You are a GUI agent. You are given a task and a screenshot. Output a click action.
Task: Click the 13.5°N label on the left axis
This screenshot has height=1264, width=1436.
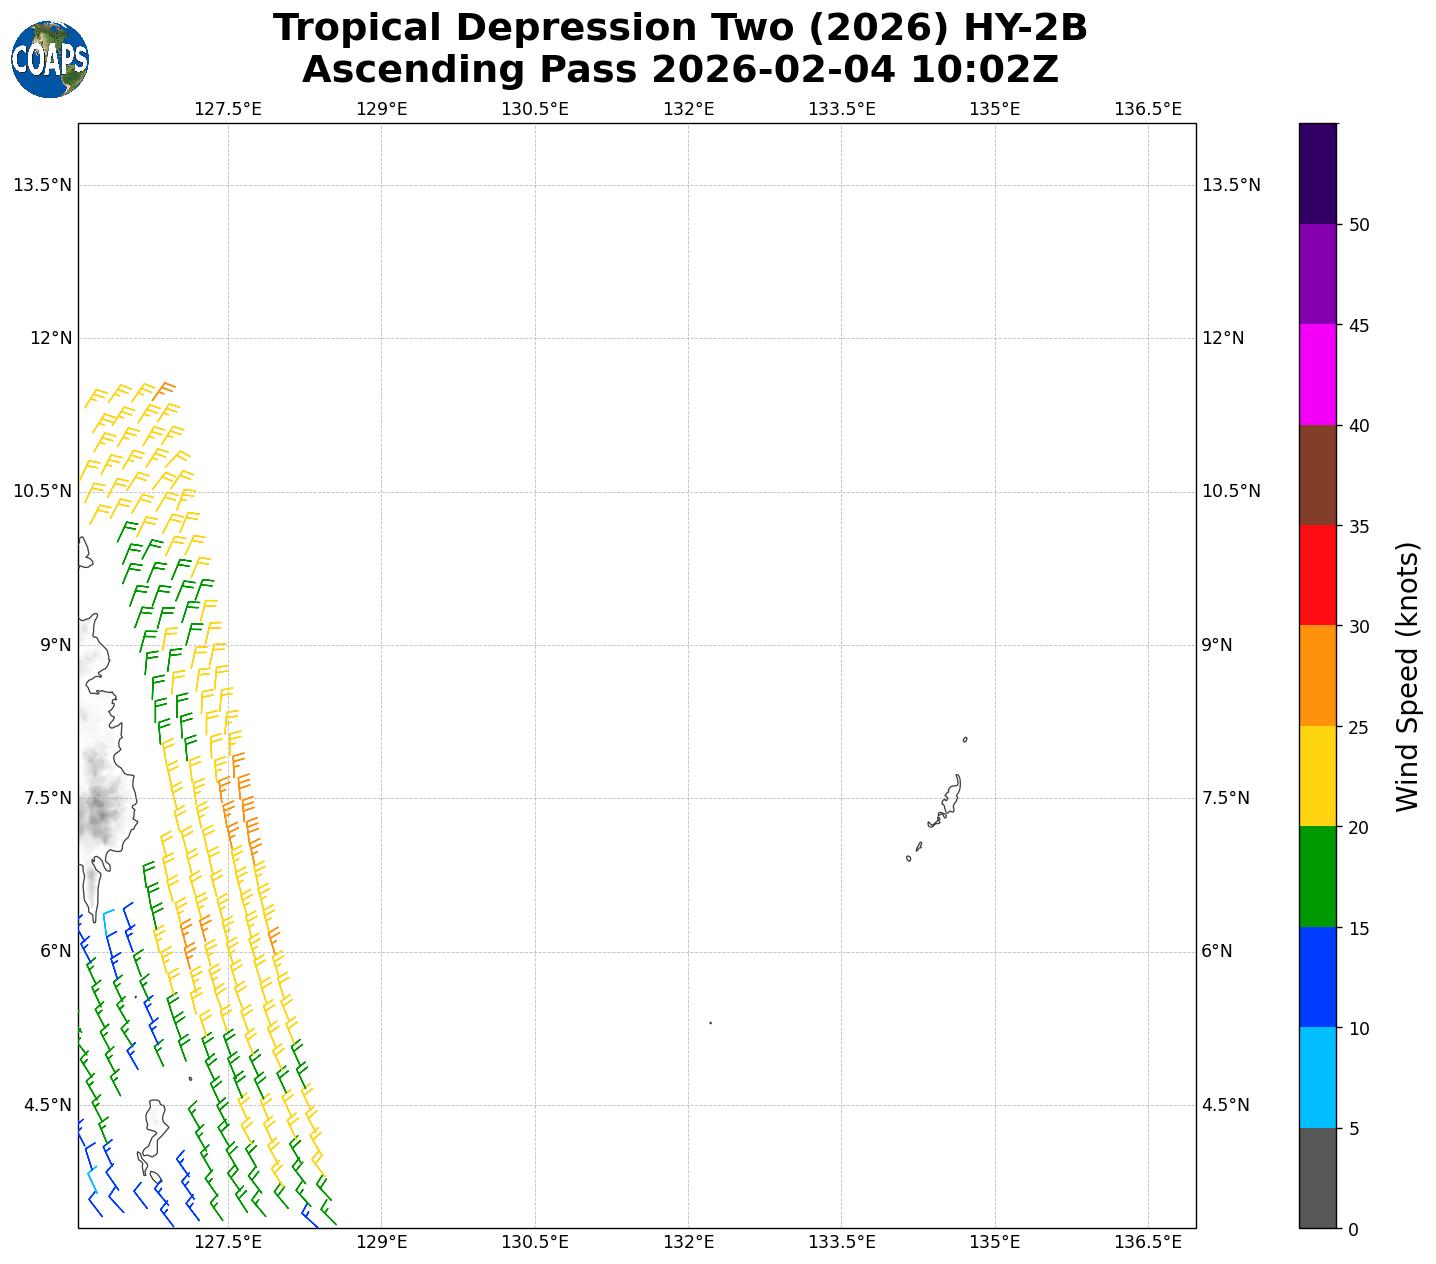click(42, 185)
